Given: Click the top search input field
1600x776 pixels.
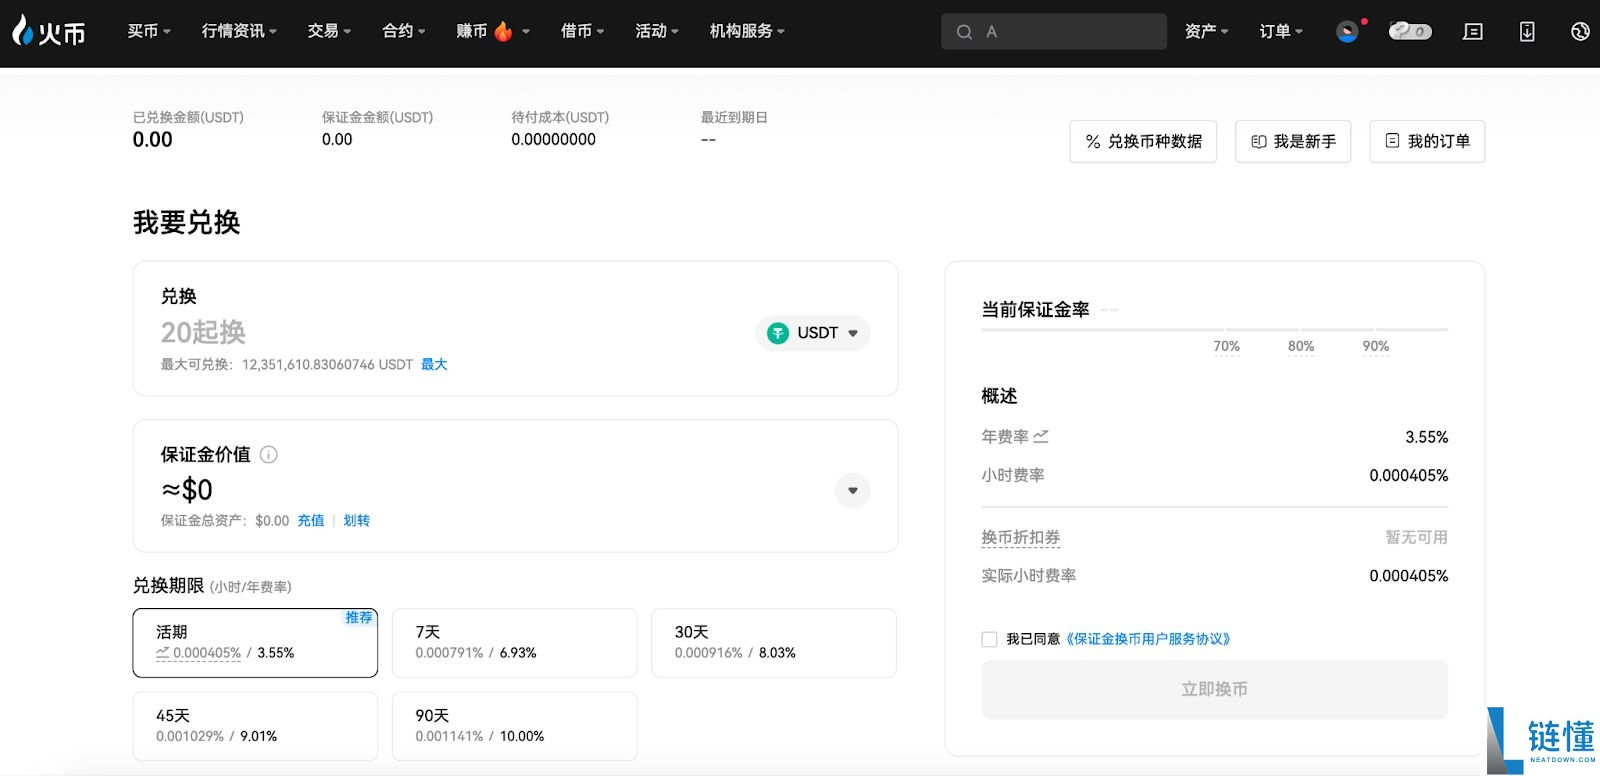Looking at the screenshot, I should point(1054,32).
